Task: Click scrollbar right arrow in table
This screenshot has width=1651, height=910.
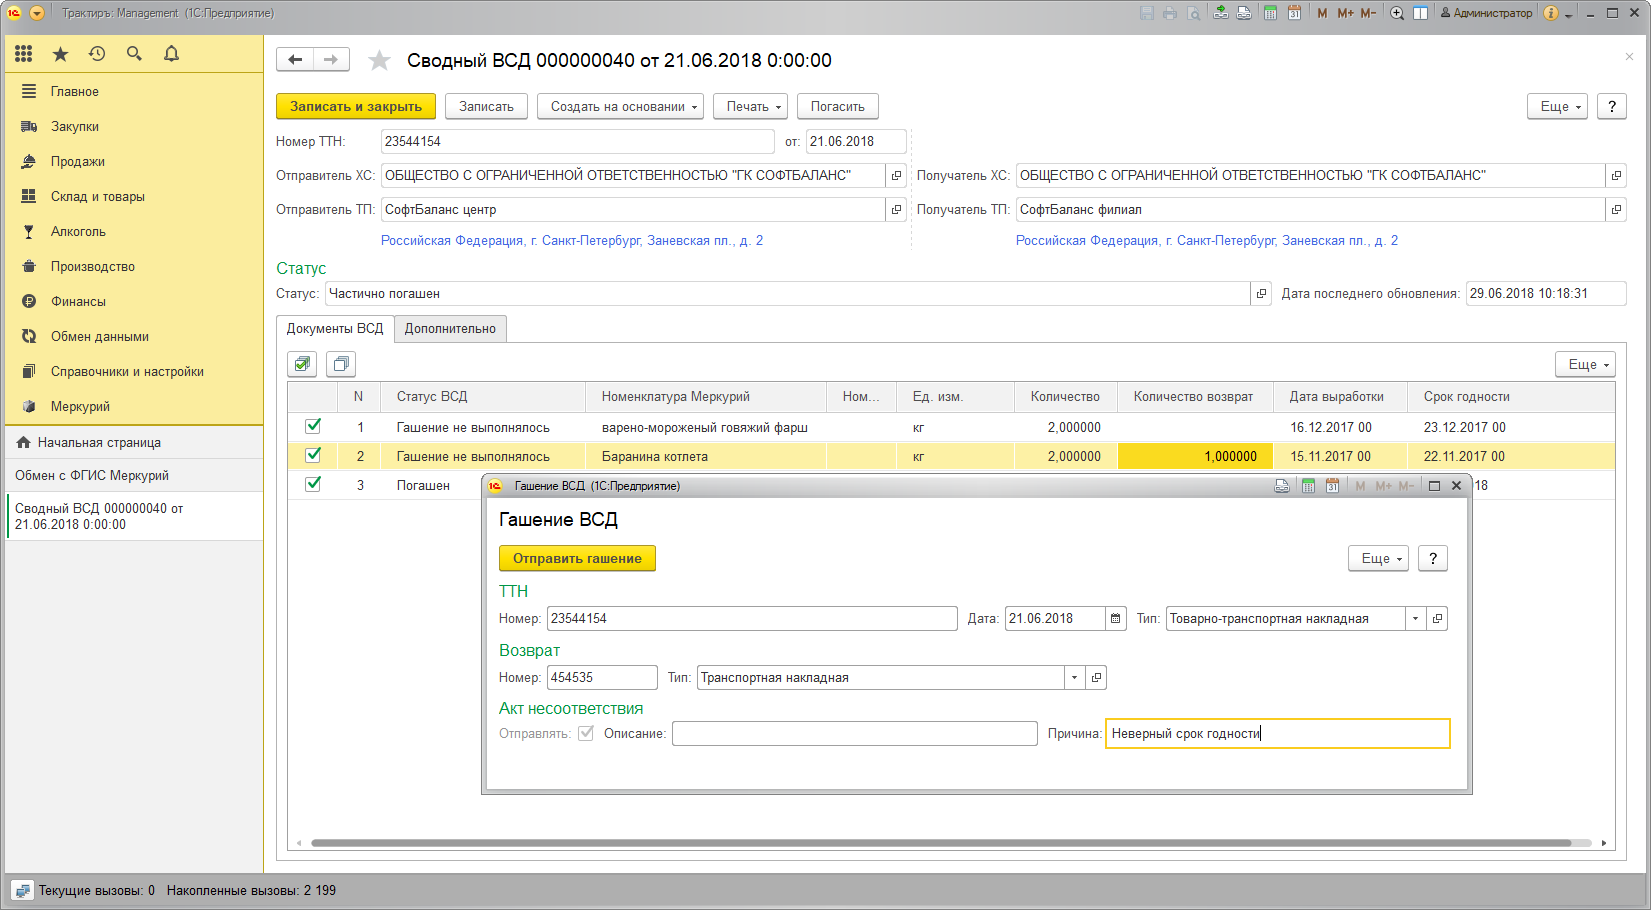Action: pyautogui.click(x=1604, y=843)
